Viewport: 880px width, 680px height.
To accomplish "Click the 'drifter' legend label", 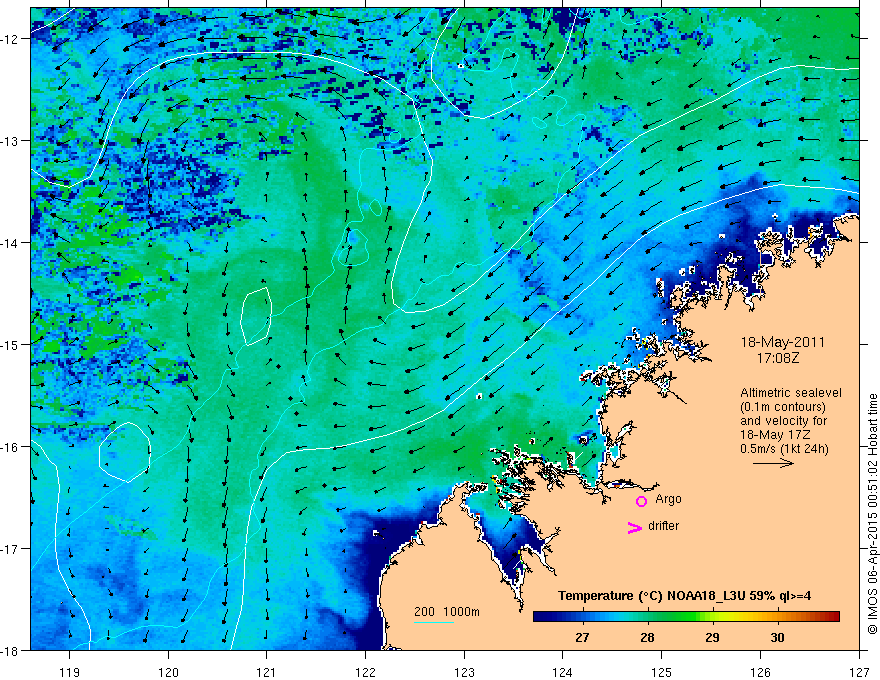I will click(x=663, y=526).
